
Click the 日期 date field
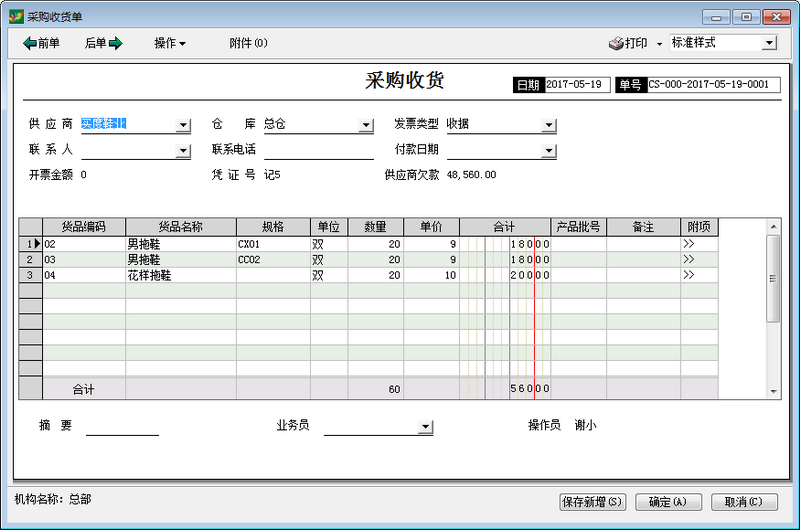[578, 85]
